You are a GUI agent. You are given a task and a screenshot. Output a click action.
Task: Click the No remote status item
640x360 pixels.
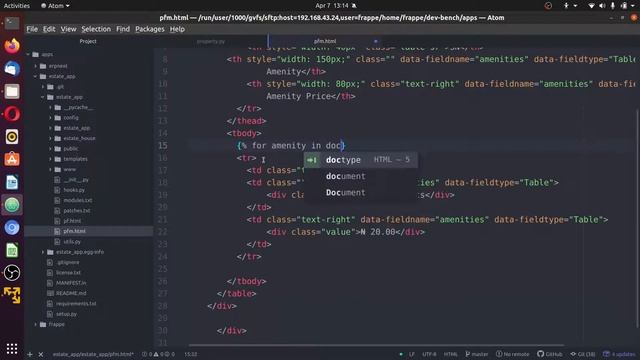pyautogui.click(x=512, y=354)
